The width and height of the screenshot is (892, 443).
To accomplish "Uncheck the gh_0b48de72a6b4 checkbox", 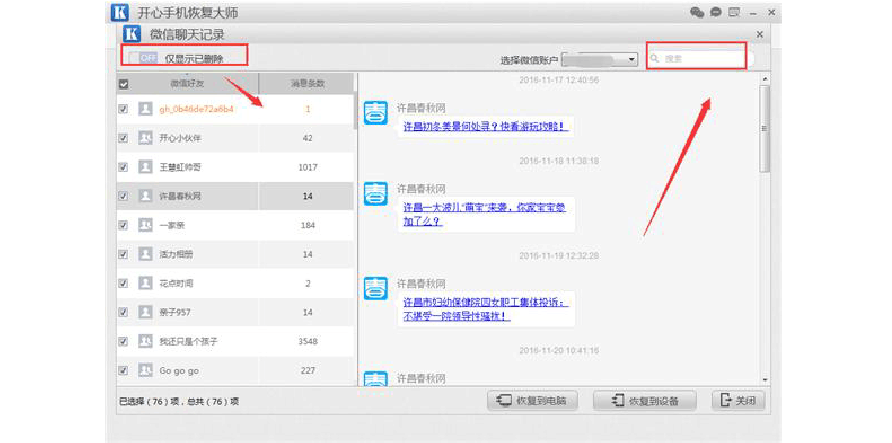I will point(123,109).
